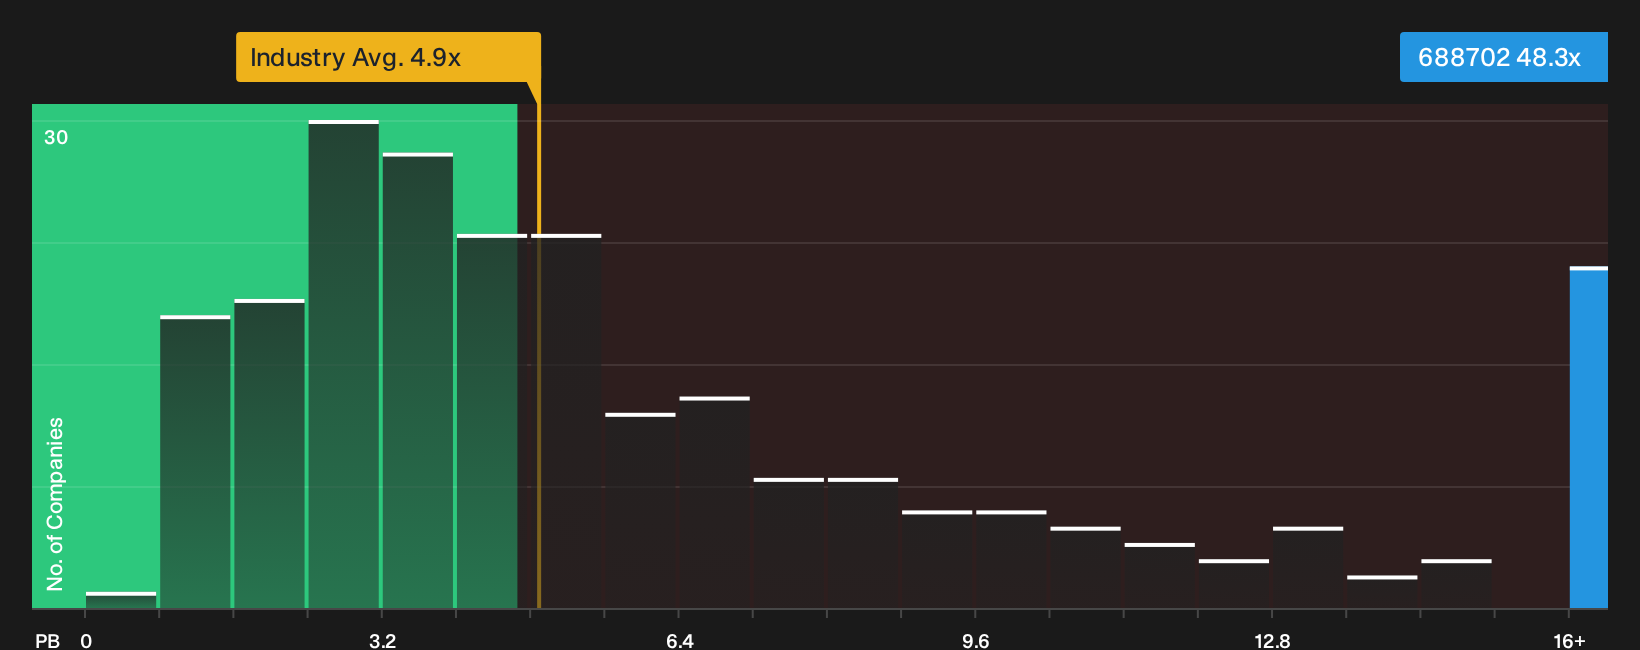Select the blue 688702 48.3x label
1640x650 pixels.
pyautogui.click(x=1503, y=57)
